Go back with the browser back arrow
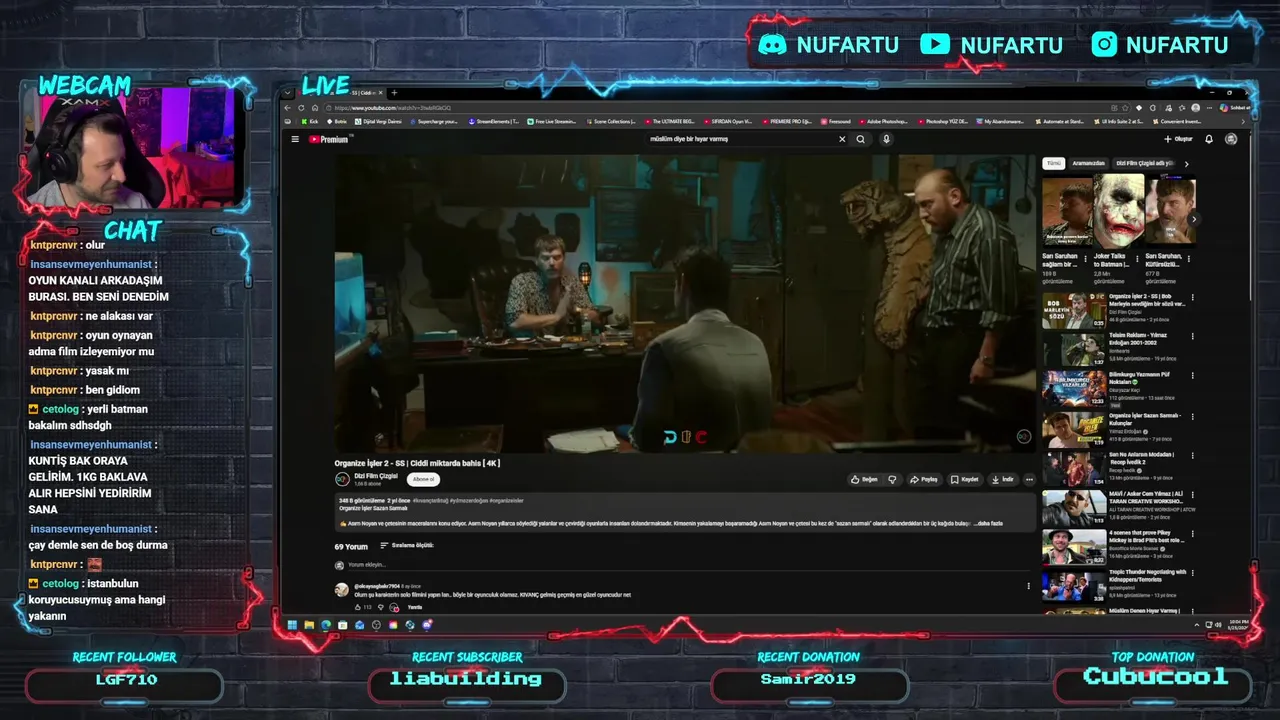Image resolution: width=1280 pixels, height=720 pixels. 288,108
